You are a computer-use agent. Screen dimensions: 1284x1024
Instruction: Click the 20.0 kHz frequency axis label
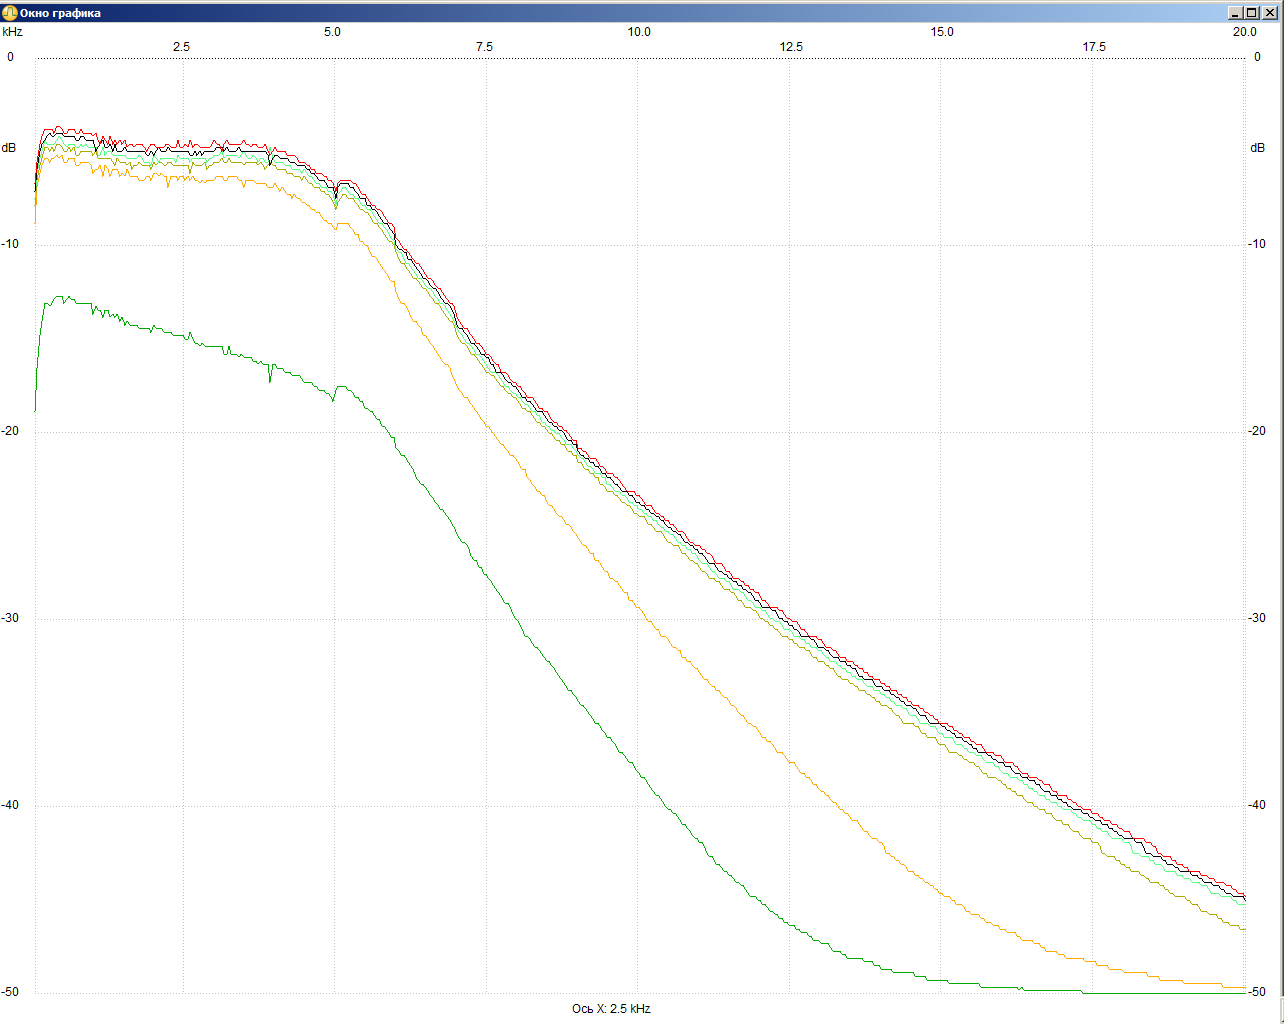click(x=1244, y=32)
